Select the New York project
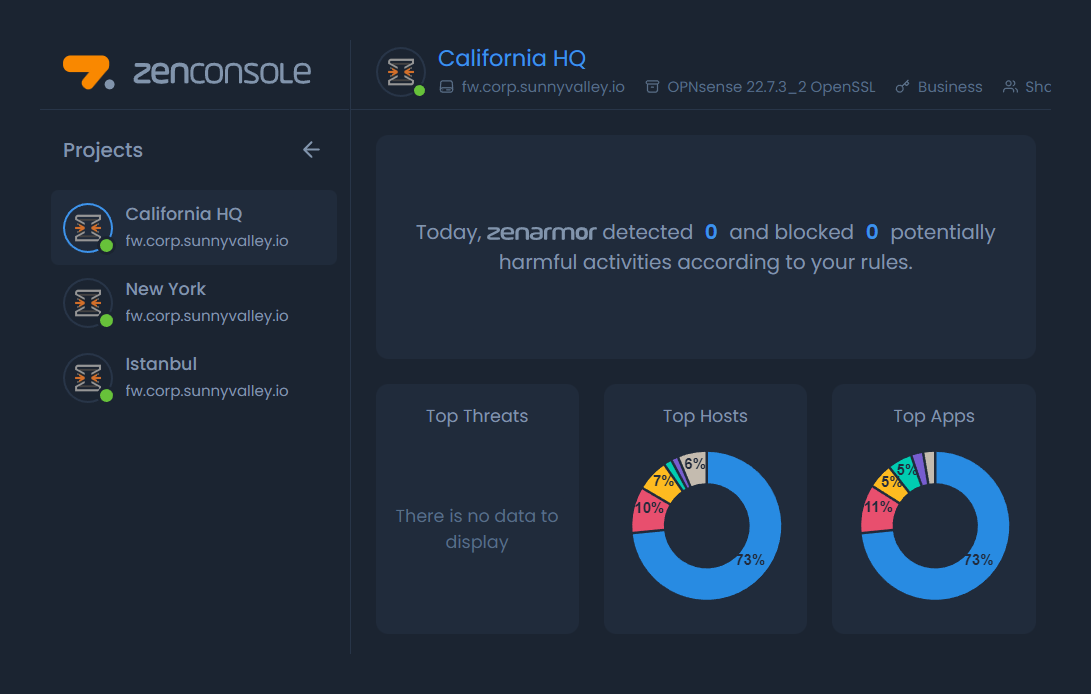Viewport: 1091px width, 694px height. pyautogui.click(x=166, y=289)
